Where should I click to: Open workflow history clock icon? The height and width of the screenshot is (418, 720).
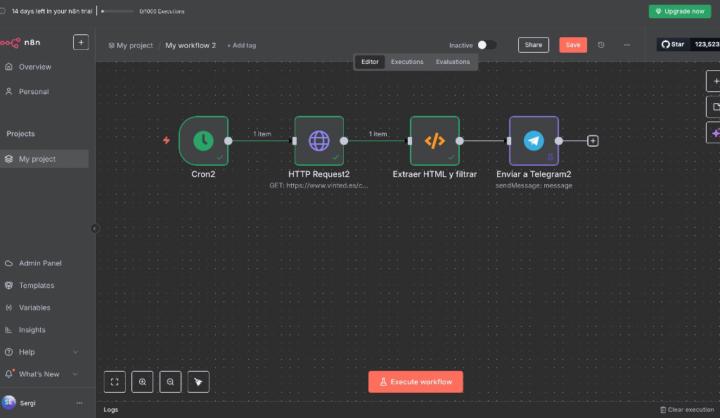click(601, 45)
